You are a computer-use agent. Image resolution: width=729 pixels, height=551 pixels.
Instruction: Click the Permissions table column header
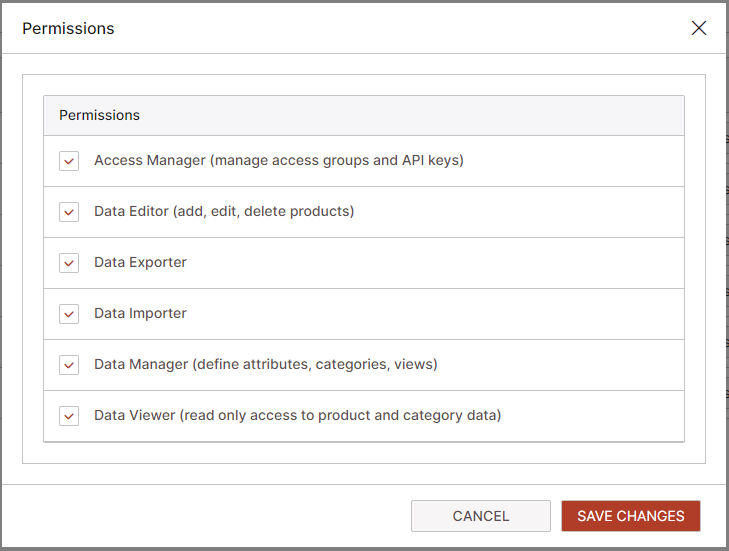click(x=100, y=115)
